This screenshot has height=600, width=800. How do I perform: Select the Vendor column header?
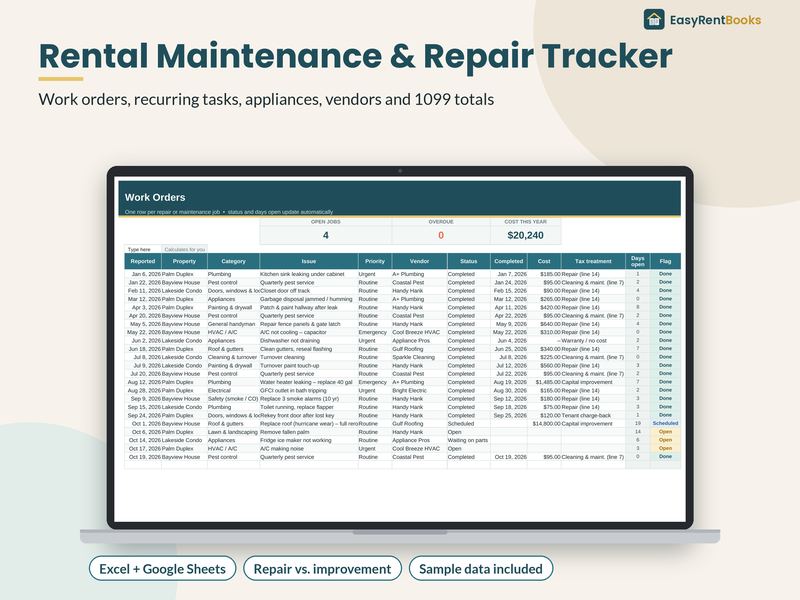419,261
